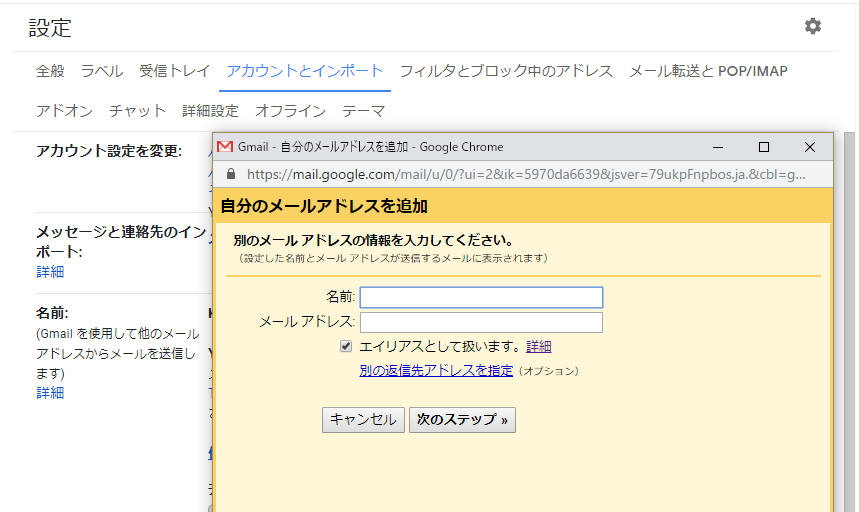
Task: Click the メール アドレス input field
Action: click(481, 322)
